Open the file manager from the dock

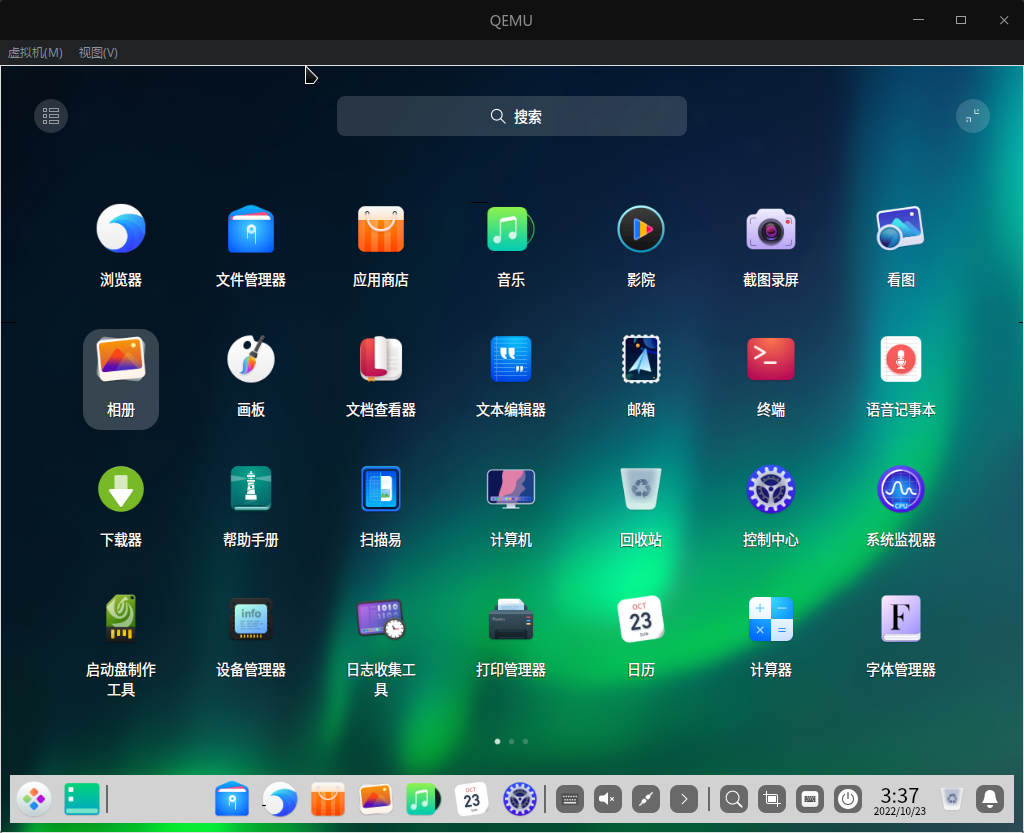coord(232,799)
